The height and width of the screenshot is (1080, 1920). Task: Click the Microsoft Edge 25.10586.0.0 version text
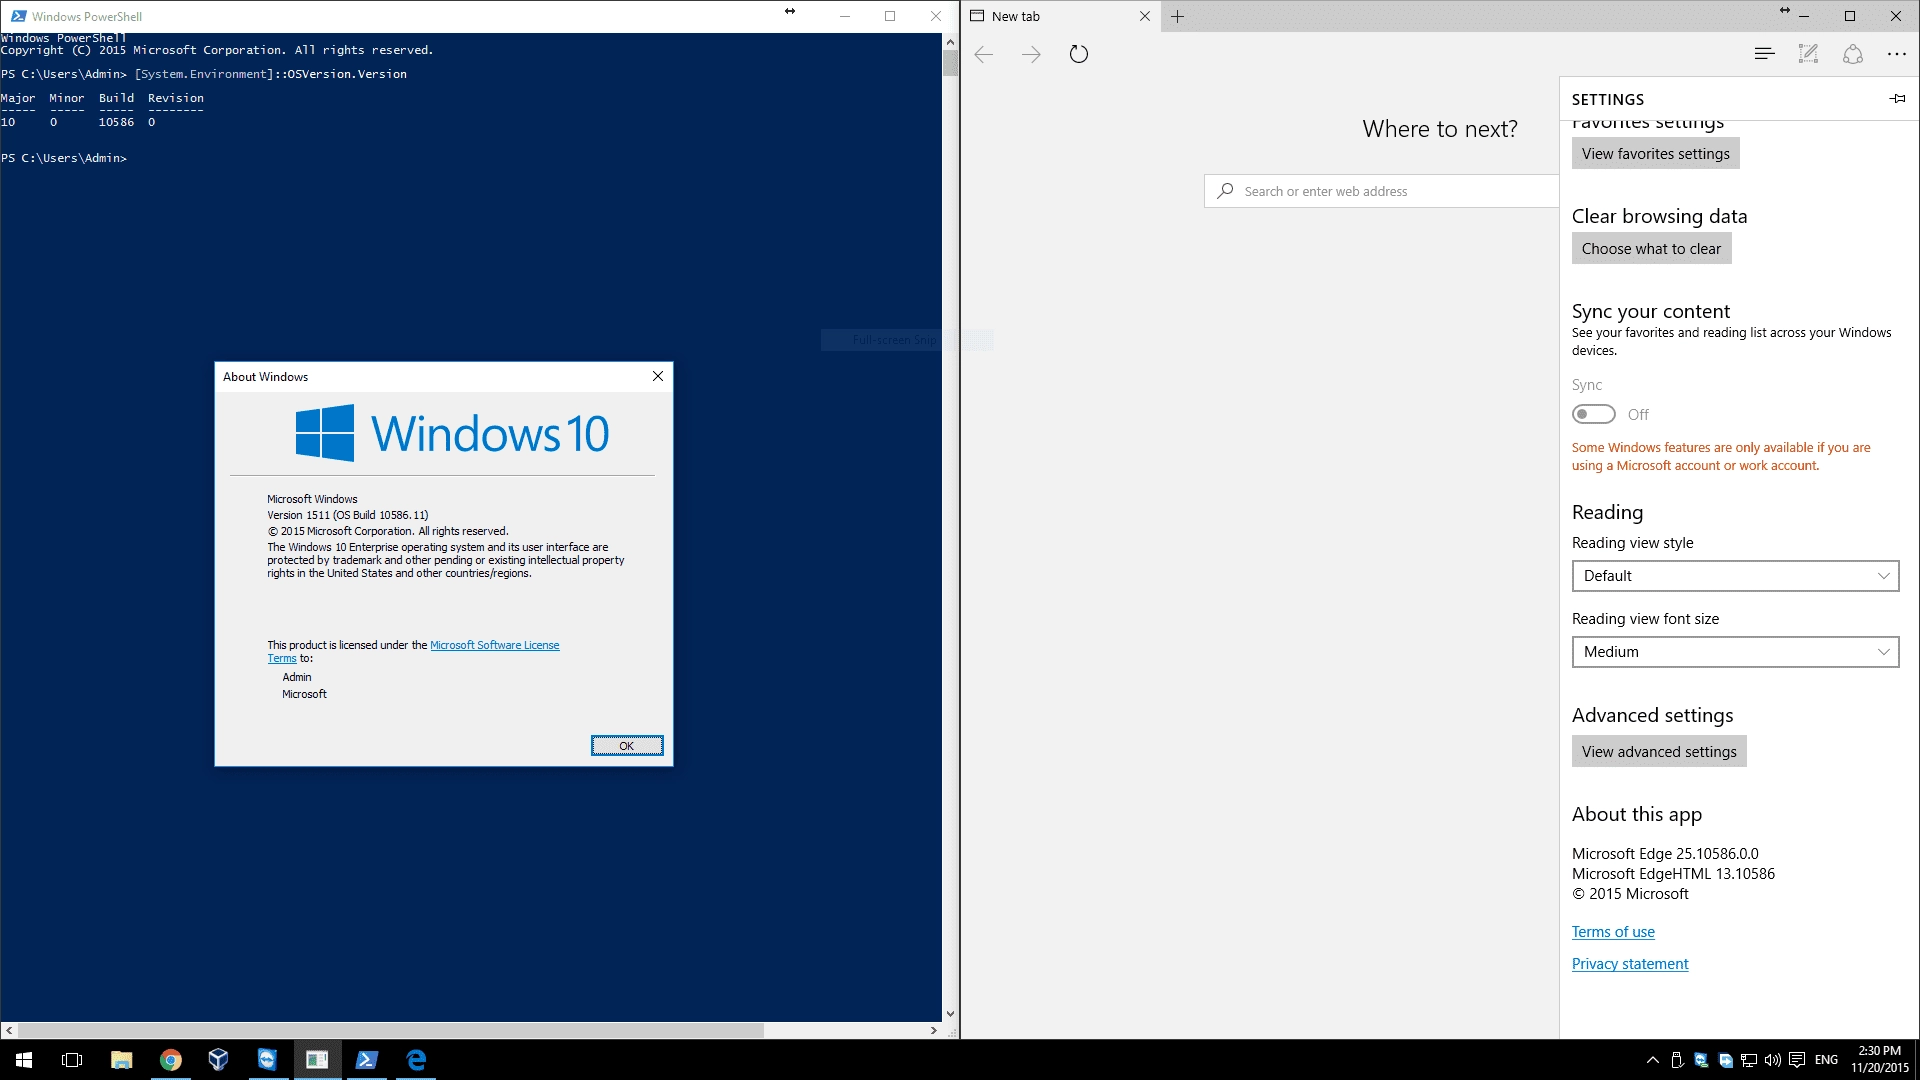[x=1665, y=854]
